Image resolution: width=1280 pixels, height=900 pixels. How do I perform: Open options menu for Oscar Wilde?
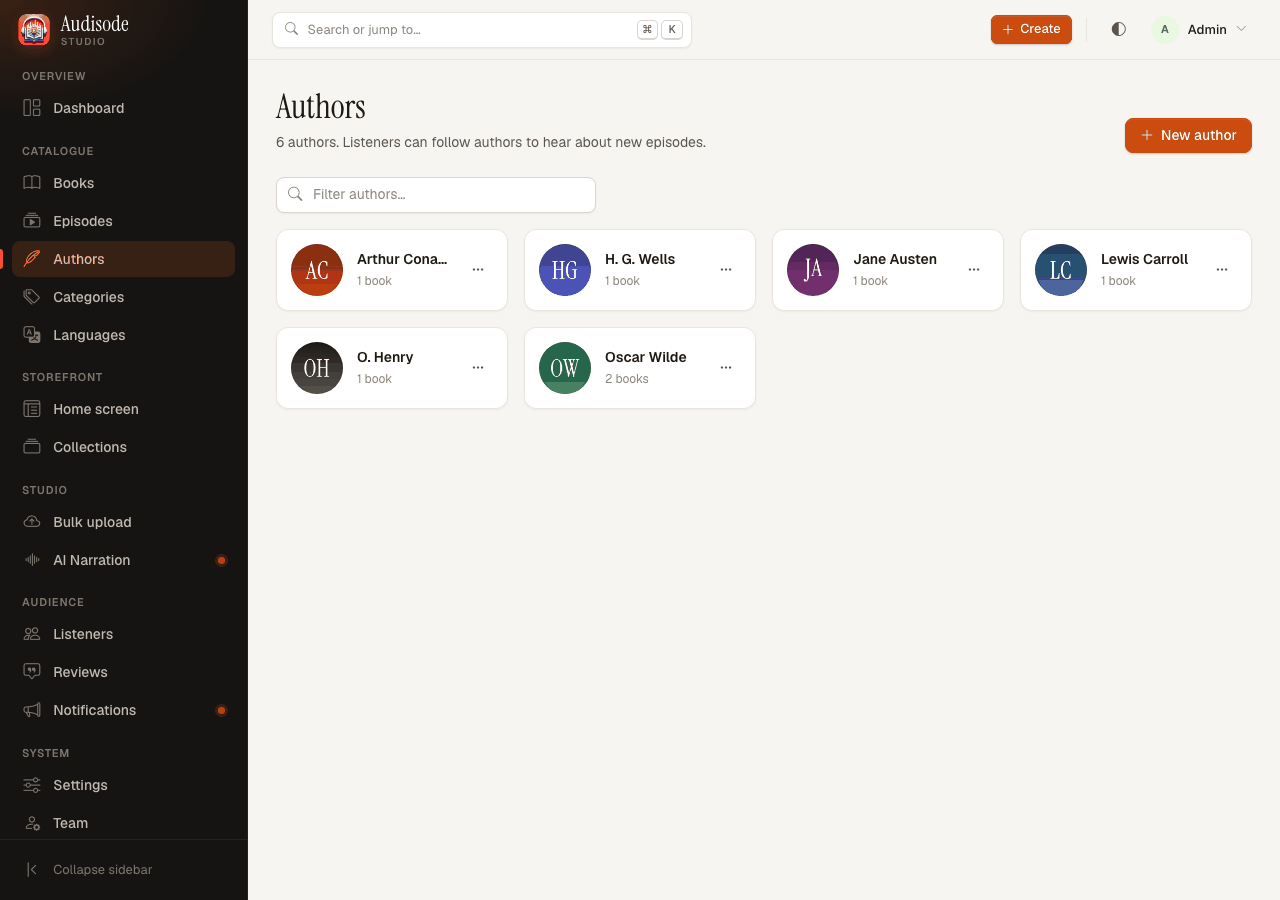726,368
